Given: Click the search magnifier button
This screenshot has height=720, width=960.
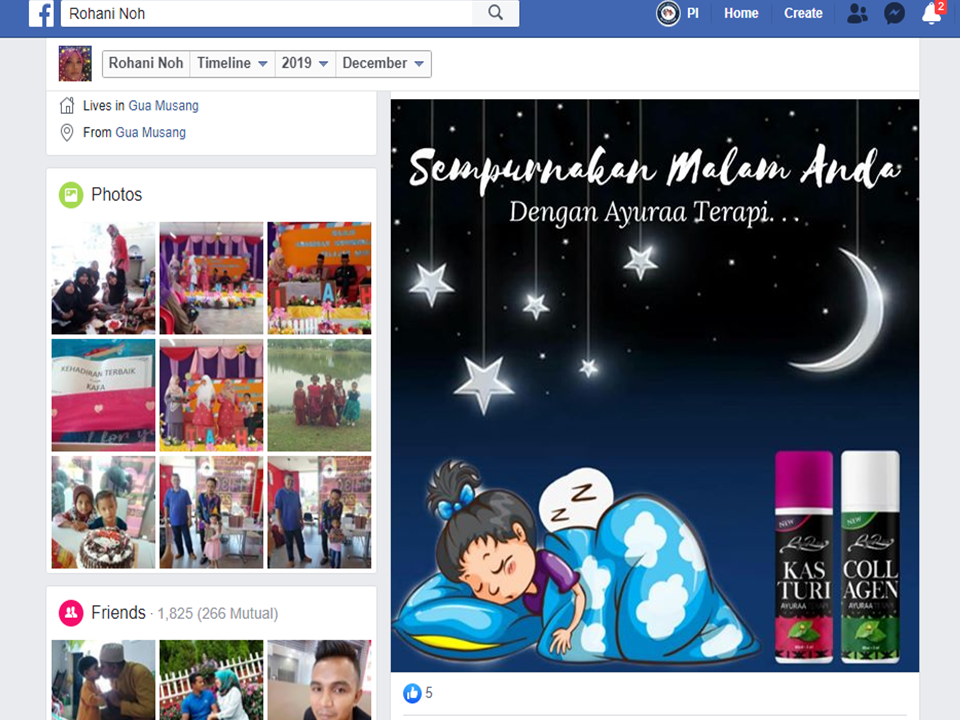Looking at the screenshot, I should pyautogui.click(x=495, y=13).
